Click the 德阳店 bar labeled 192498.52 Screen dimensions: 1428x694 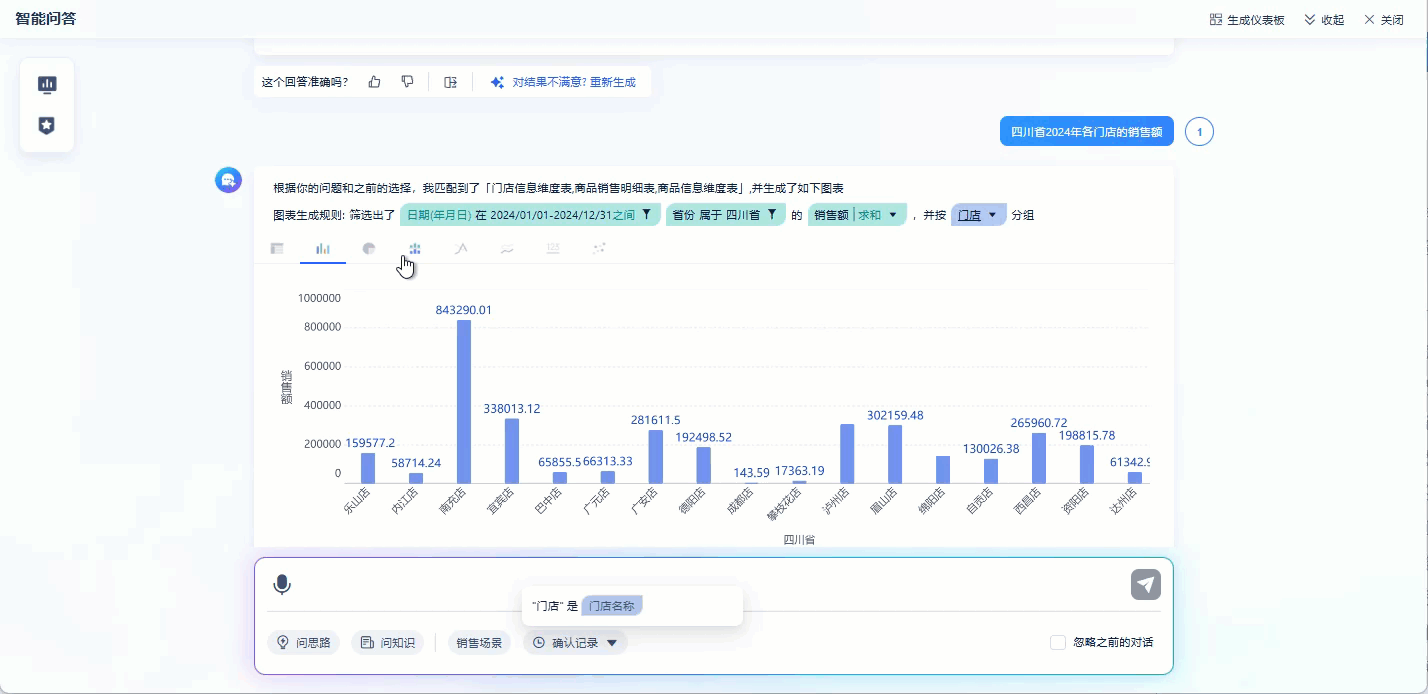tap(704, 465)
